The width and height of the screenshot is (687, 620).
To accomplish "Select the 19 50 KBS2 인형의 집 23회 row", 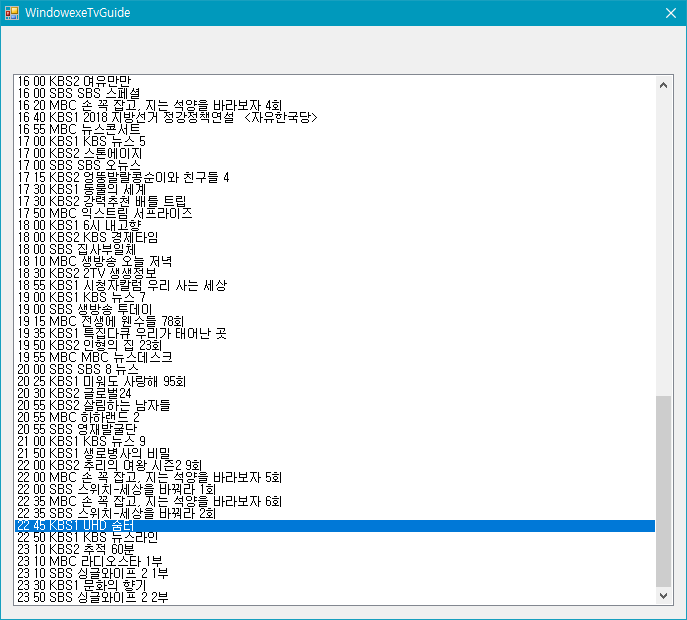I will click(335, 346).
